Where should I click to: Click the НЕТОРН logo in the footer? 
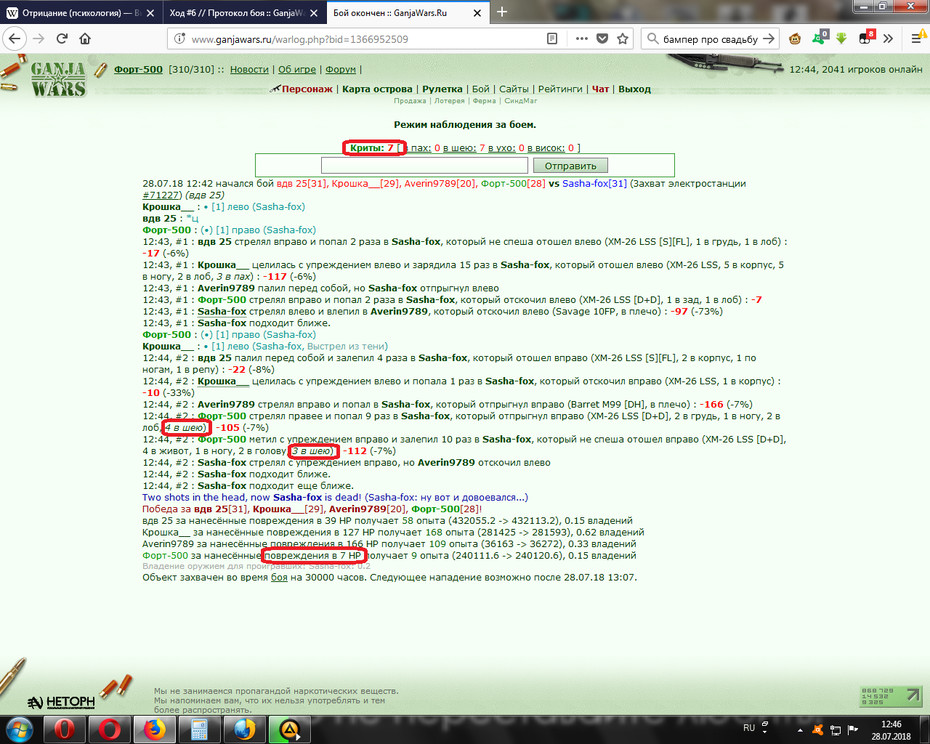pyautogui.click(x=61, y=702)
